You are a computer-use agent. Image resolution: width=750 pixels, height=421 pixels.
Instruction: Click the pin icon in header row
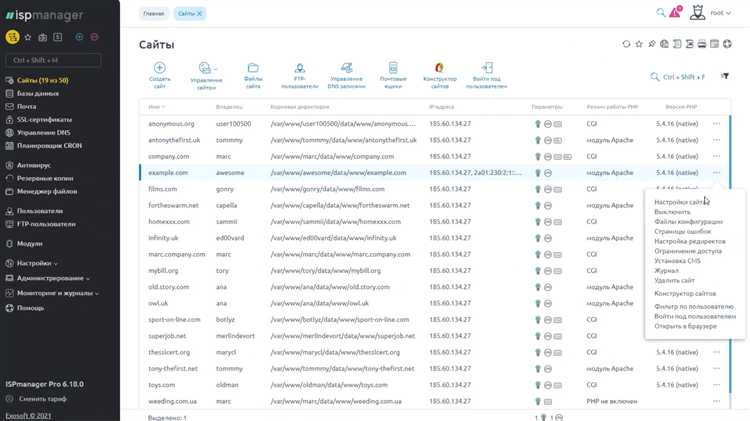point(651,44)
